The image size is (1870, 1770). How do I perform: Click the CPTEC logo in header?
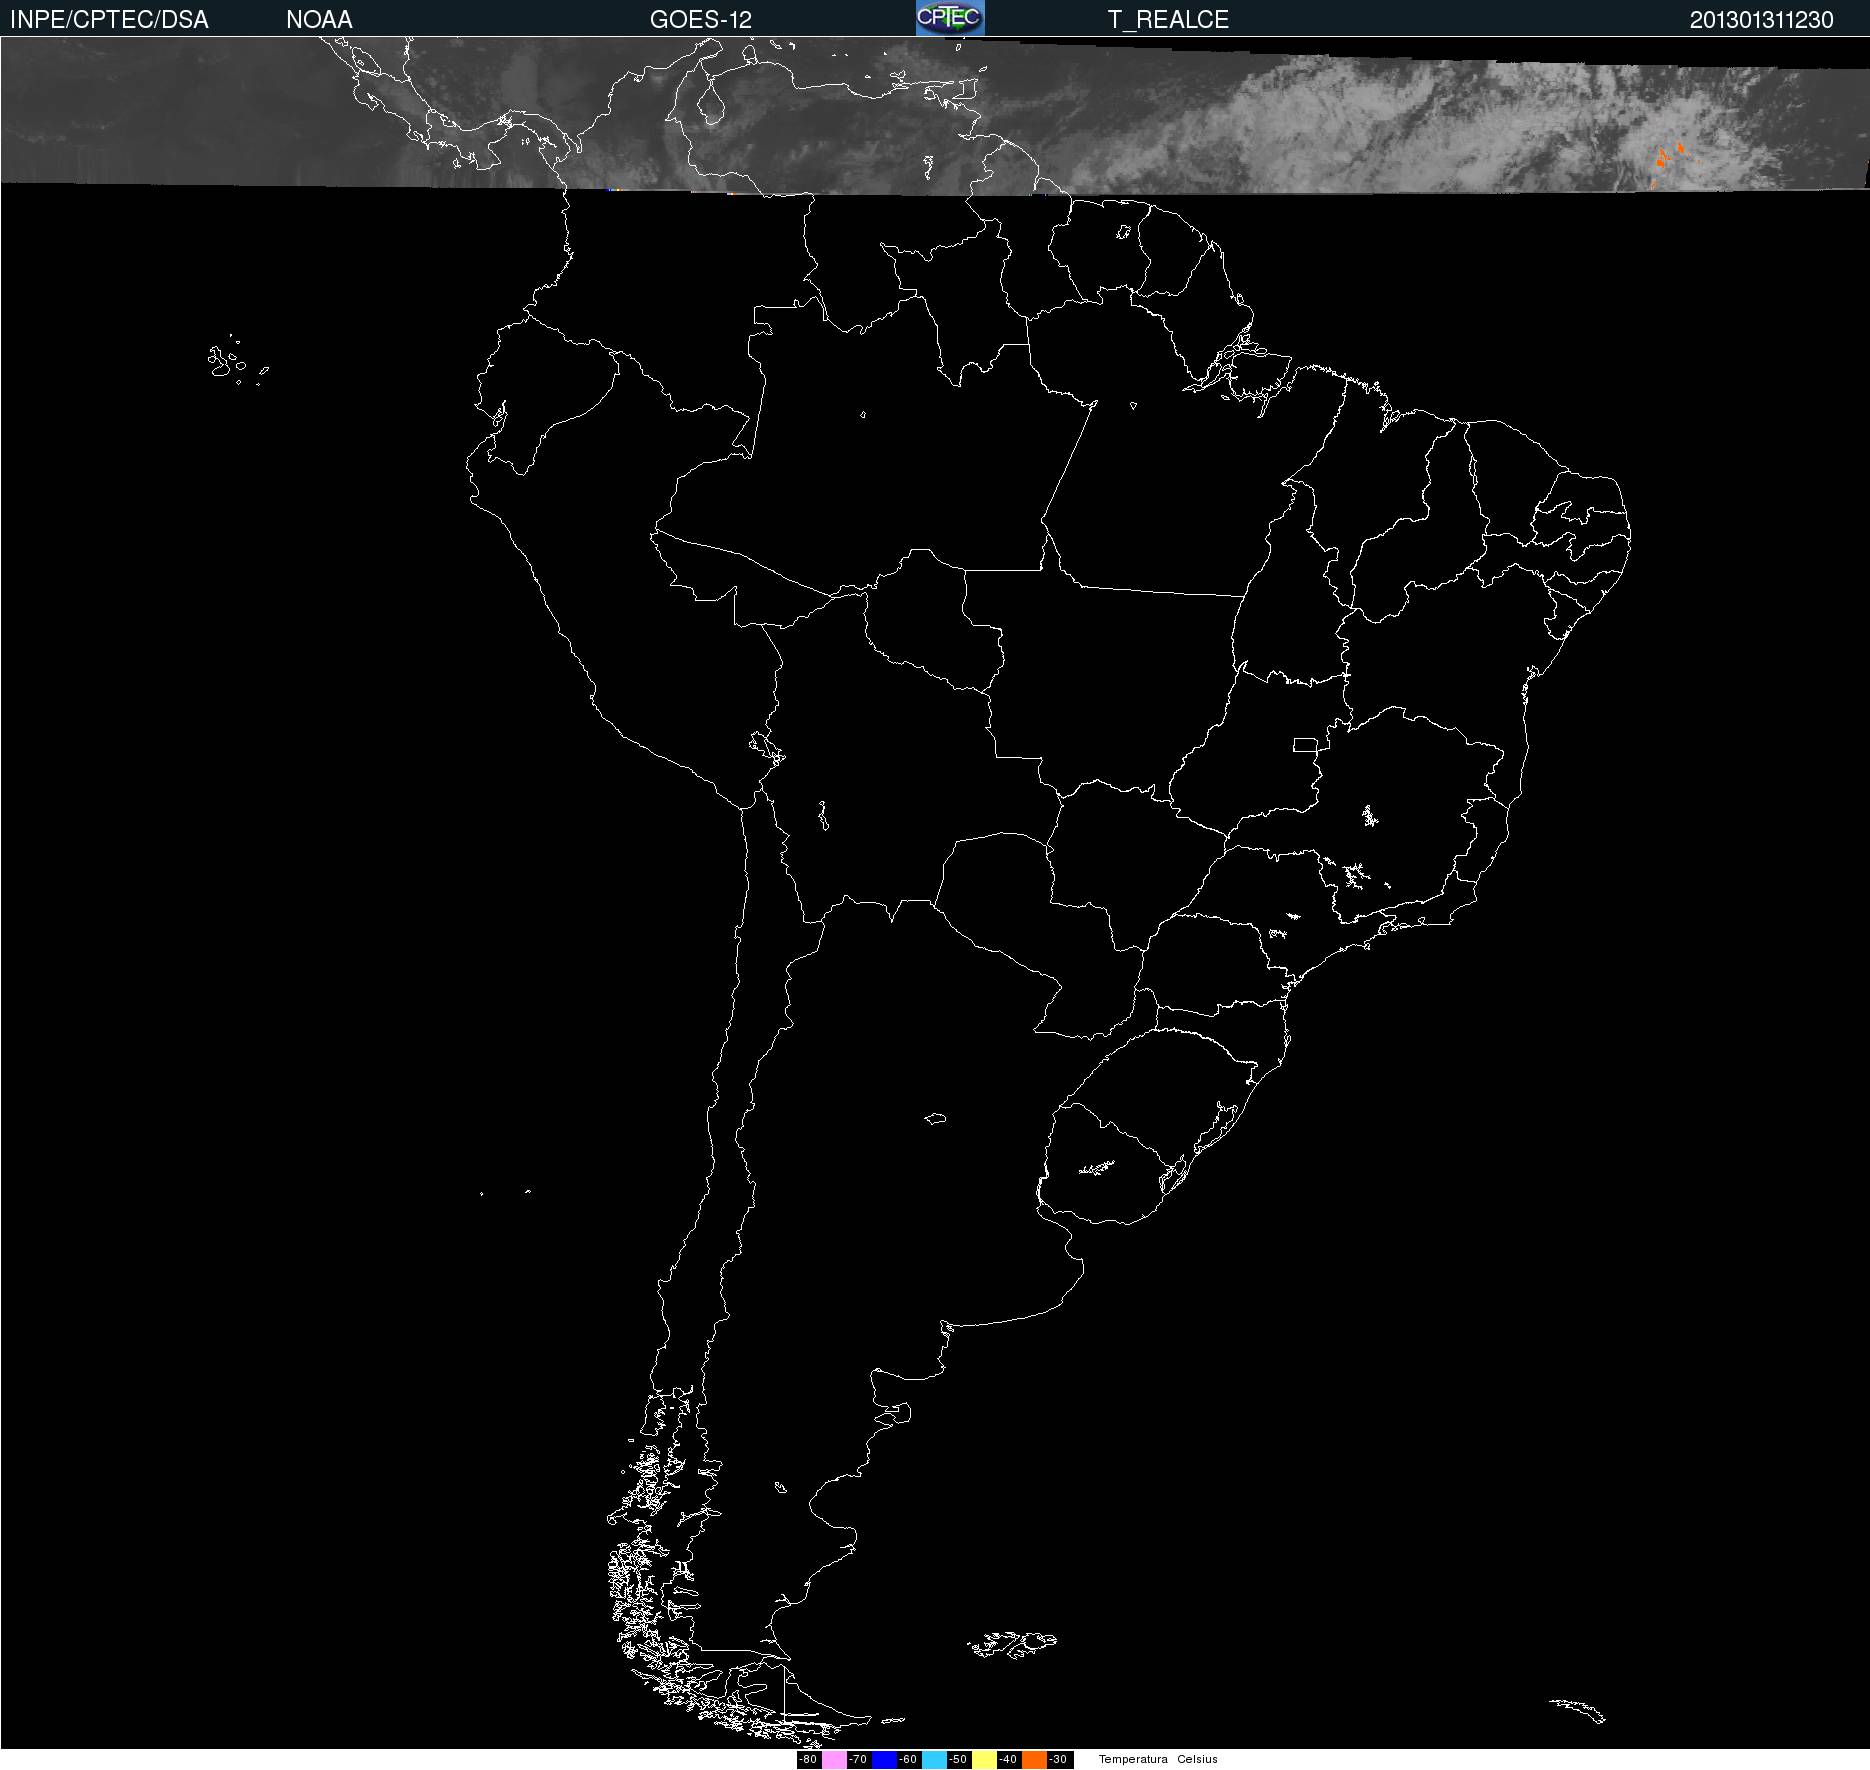coord(950,18)
